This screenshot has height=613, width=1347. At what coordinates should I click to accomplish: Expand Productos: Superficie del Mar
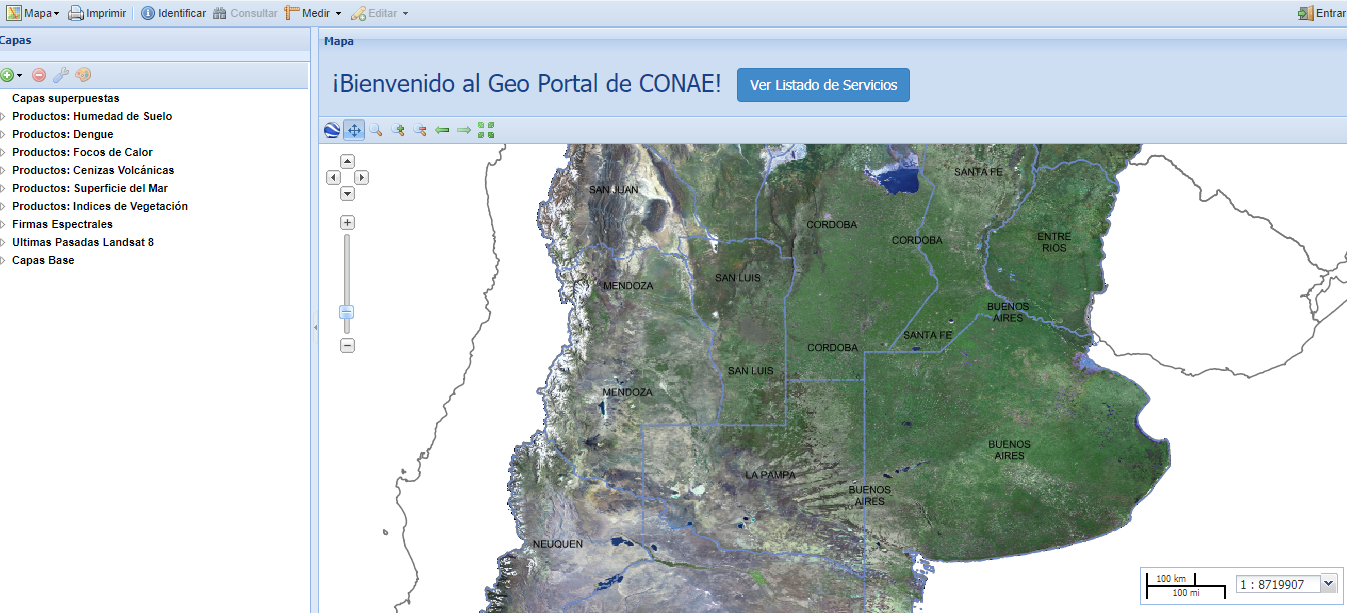pyautogui.click(x=3, y=189)
